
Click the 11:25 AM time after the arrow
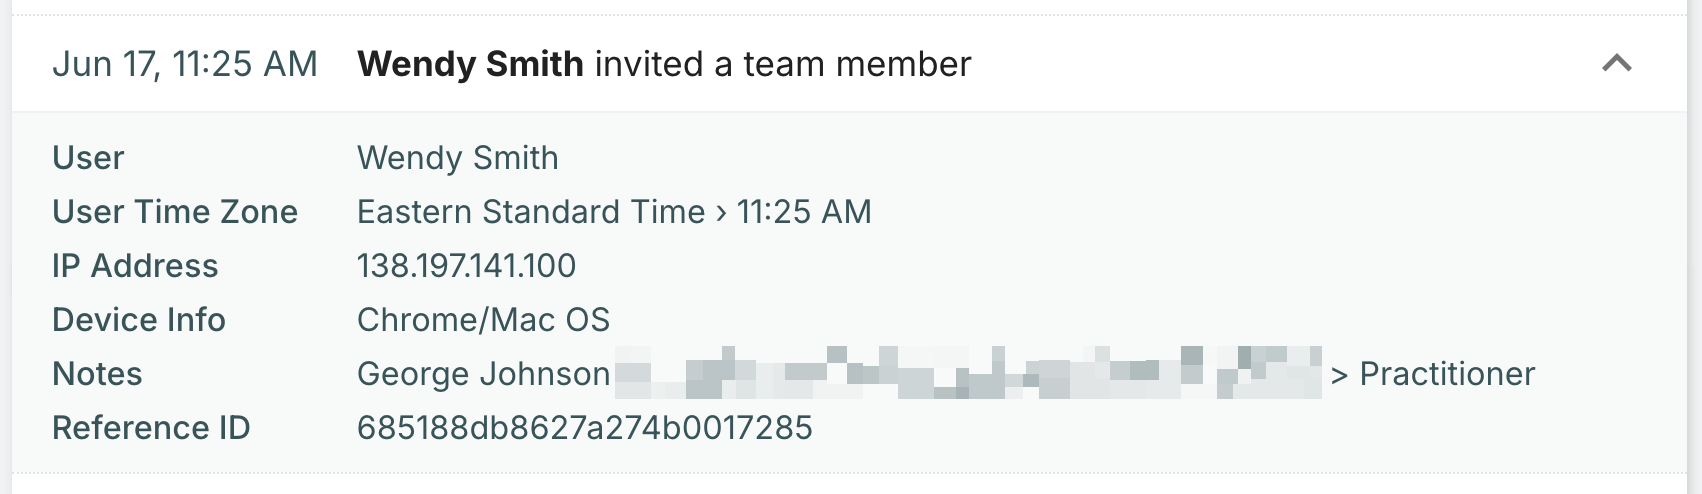[x=804, y=212]
